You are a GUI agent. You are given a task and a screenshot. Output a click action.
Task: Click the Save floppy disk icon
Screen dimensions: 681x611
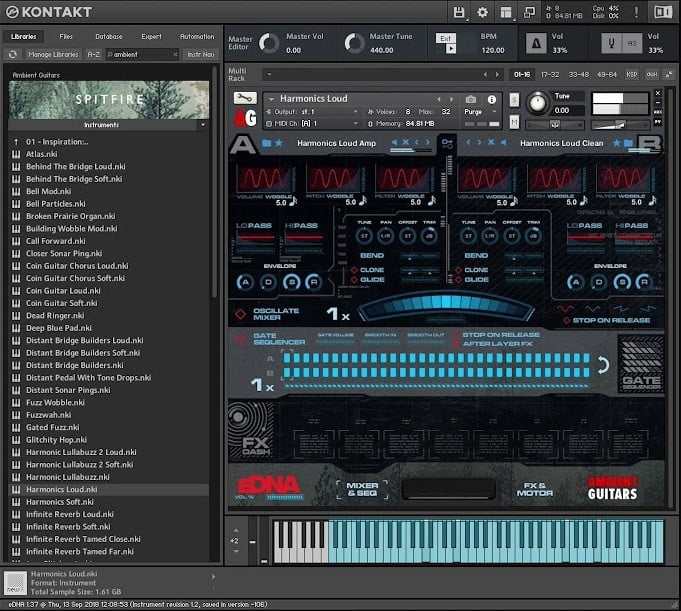pyautogui.click(x=459, y=12)
